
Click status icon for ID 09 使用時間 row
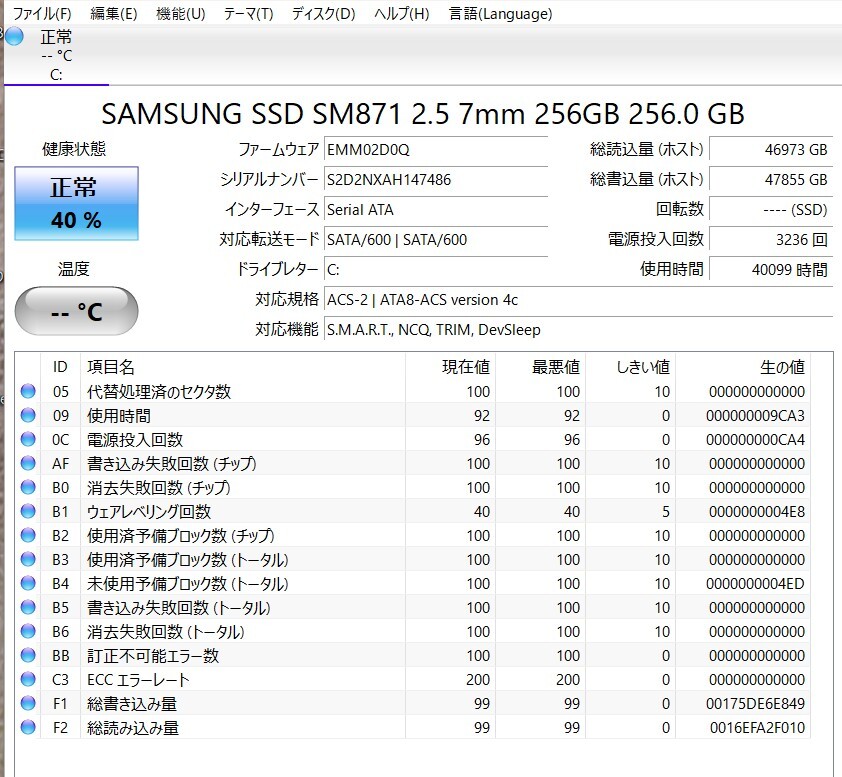(x=28, y=415)
